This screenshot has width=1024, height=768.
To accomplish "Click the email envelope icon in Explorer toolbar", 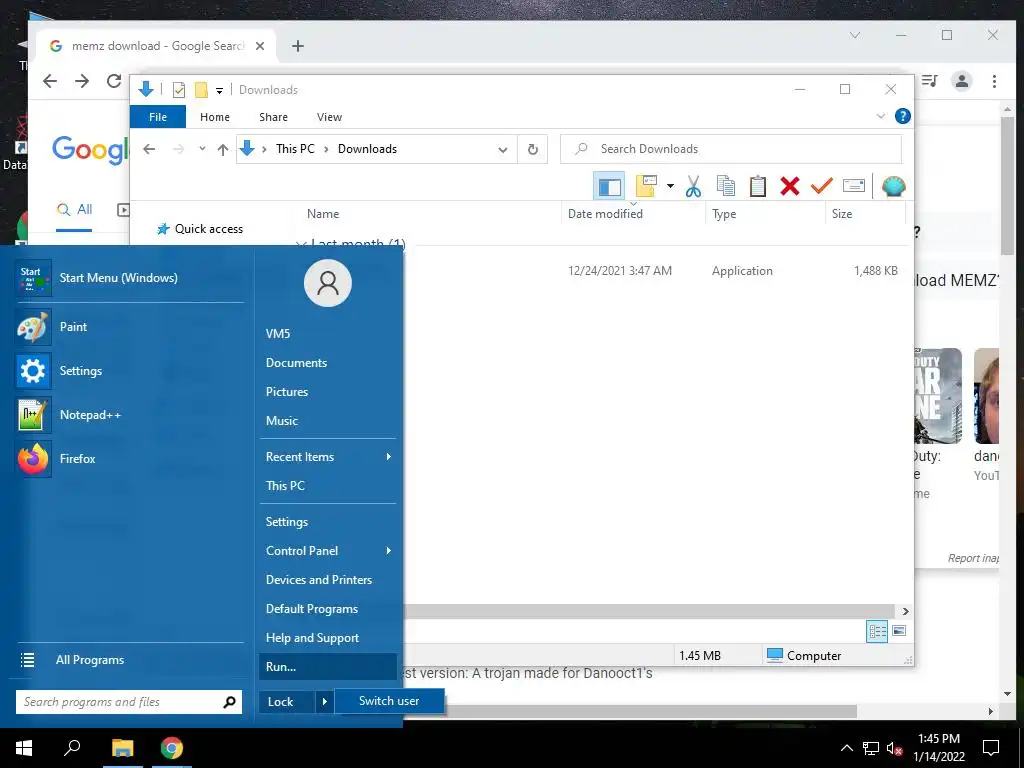I will click(854, 186).
